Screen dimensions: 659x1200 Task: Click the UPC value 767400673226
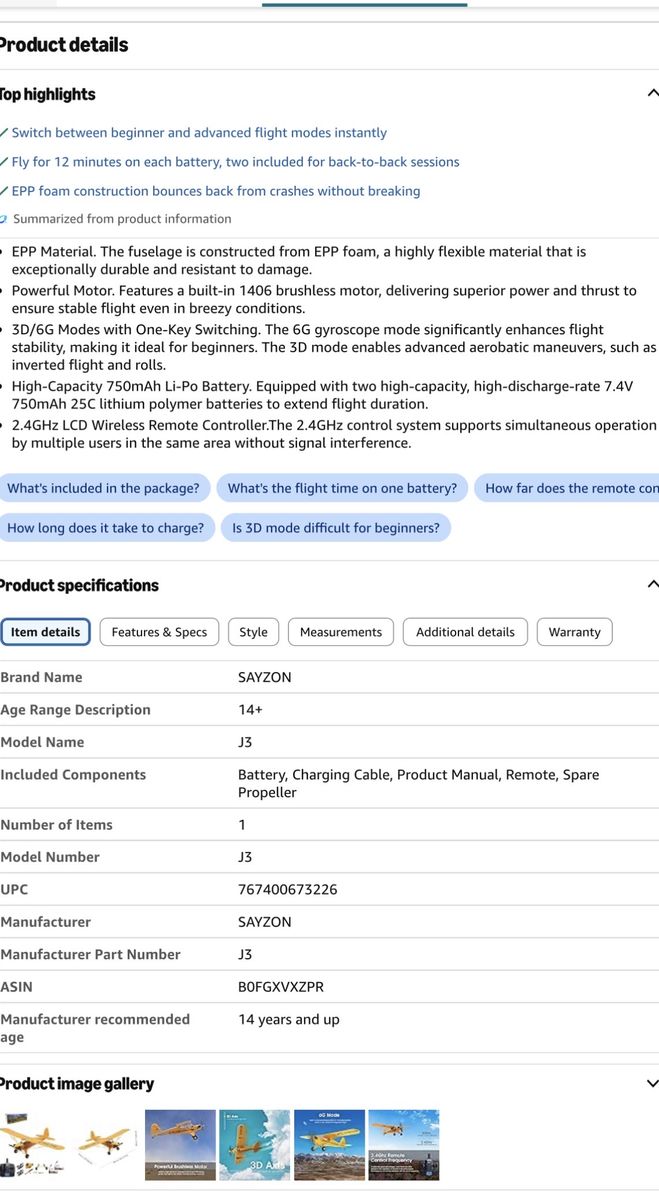point(288,889)
